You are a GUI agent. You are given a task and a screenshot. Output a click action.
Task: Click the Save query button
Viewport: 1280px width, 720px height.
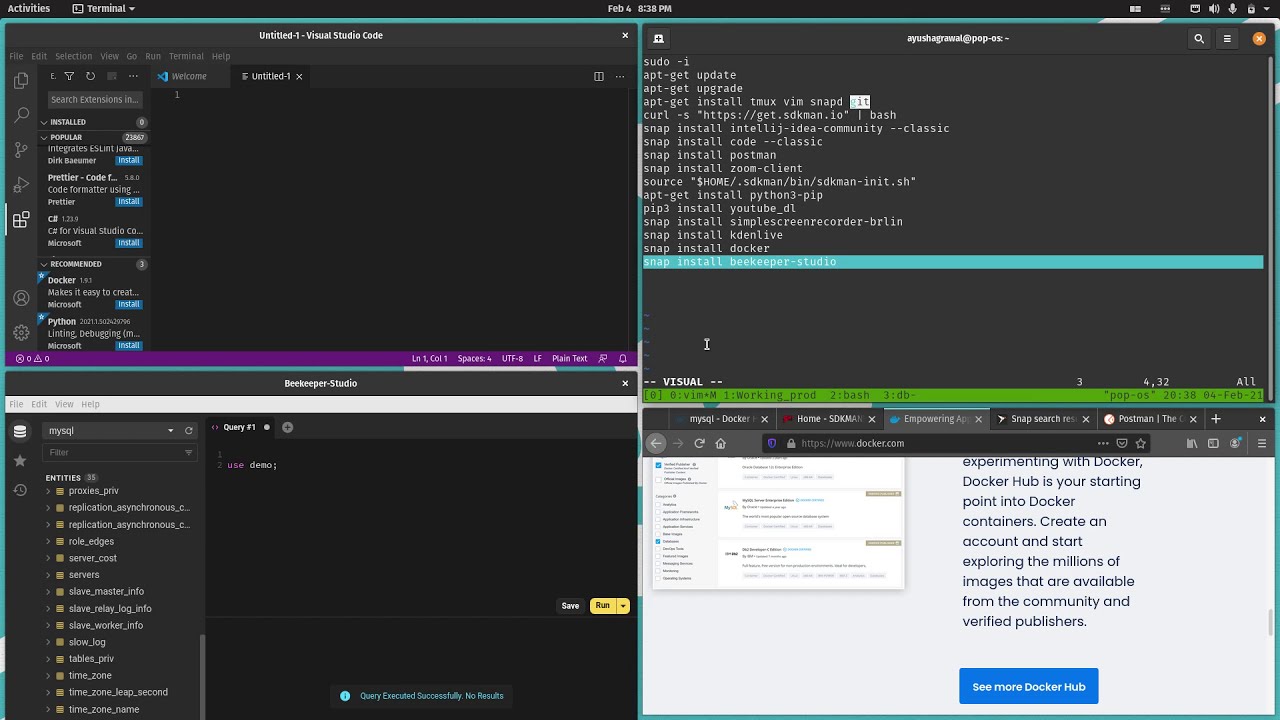click(570, 606)
